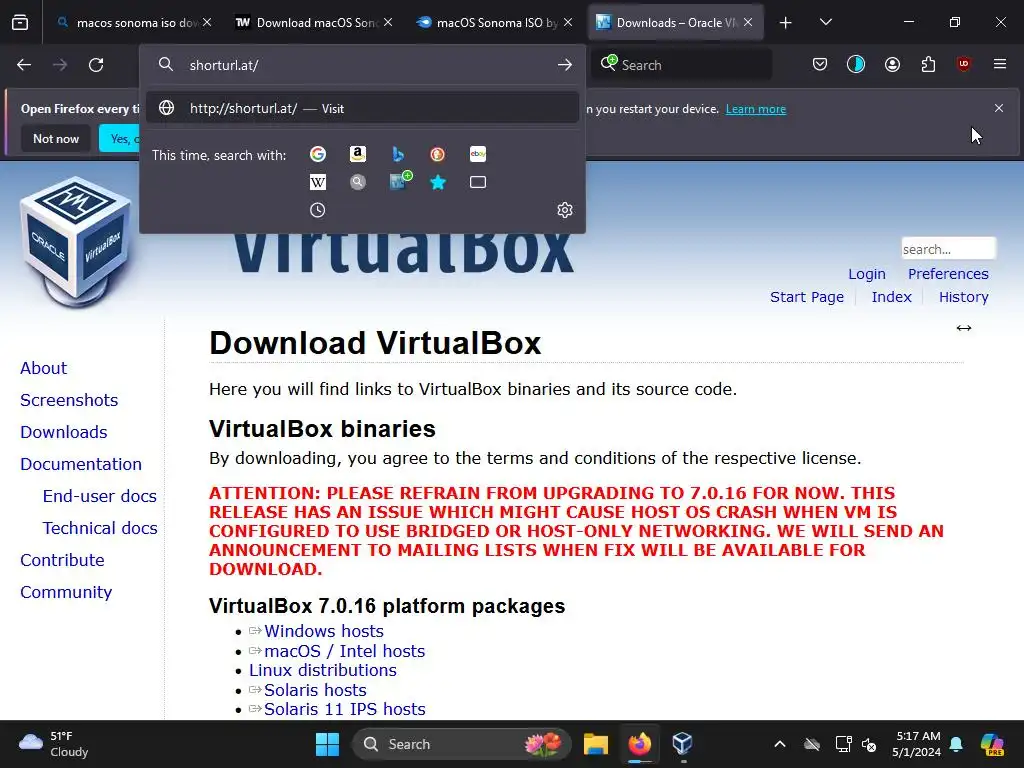Open Contribute in the sidebar
The height and width of the screenshot is (768, 1024).
62,560
